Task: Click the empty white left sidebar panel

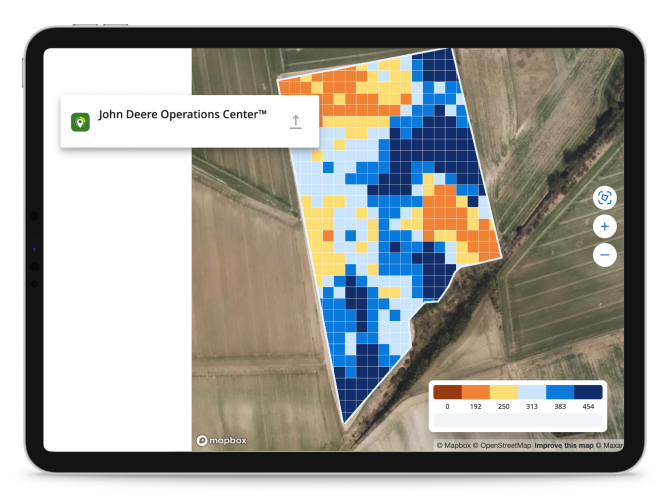Action: pos(116,300)
